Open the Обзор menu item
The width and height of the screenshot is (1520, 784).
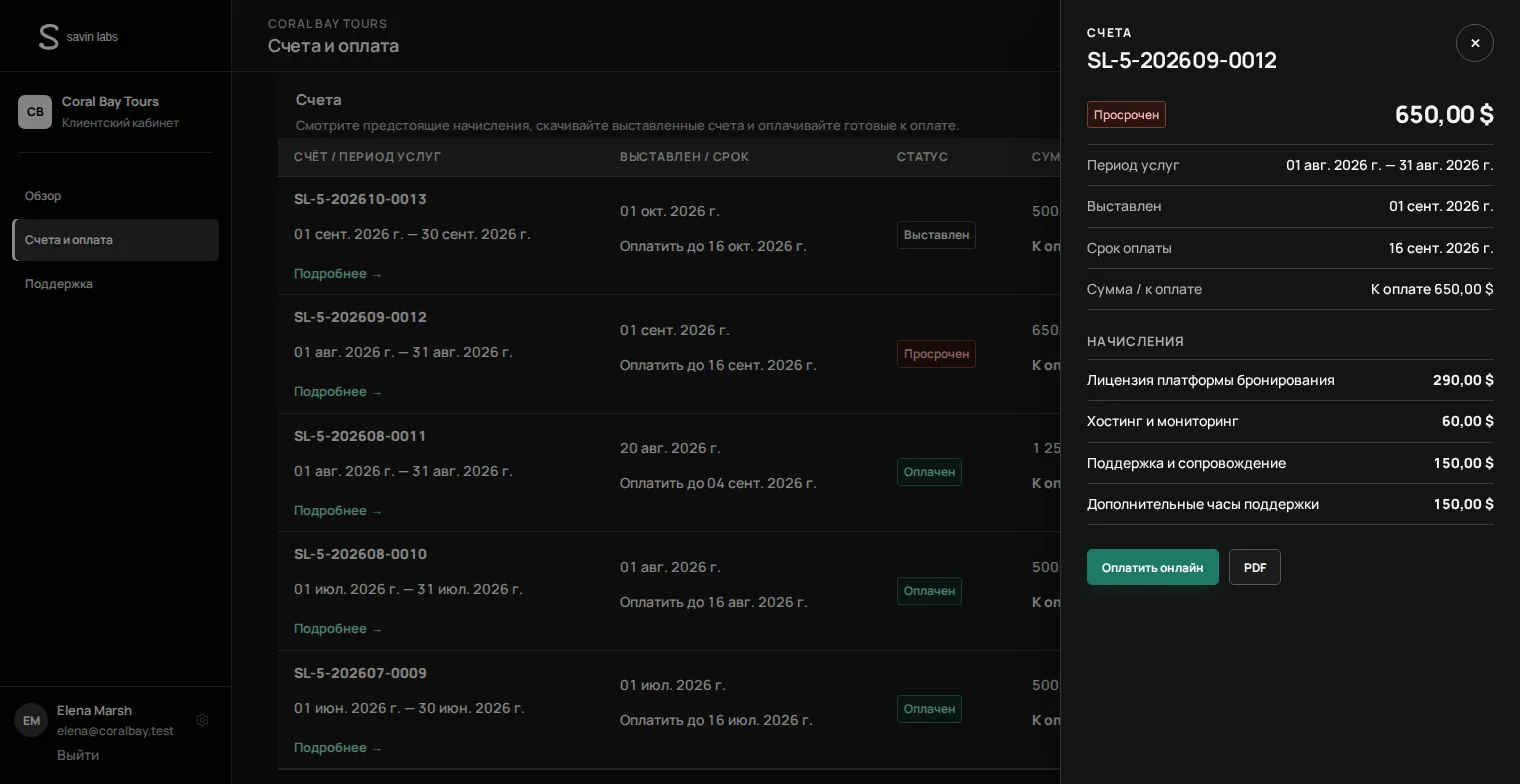click(43, 196)
